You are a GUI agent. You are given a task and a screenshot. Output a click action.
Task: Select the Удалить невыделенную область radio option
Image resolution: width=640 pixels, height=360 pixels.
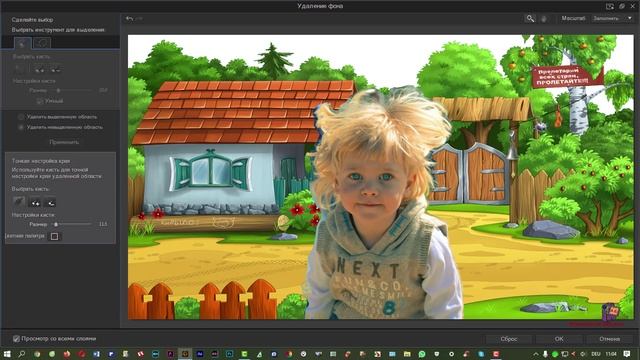(x=21, y=127)
